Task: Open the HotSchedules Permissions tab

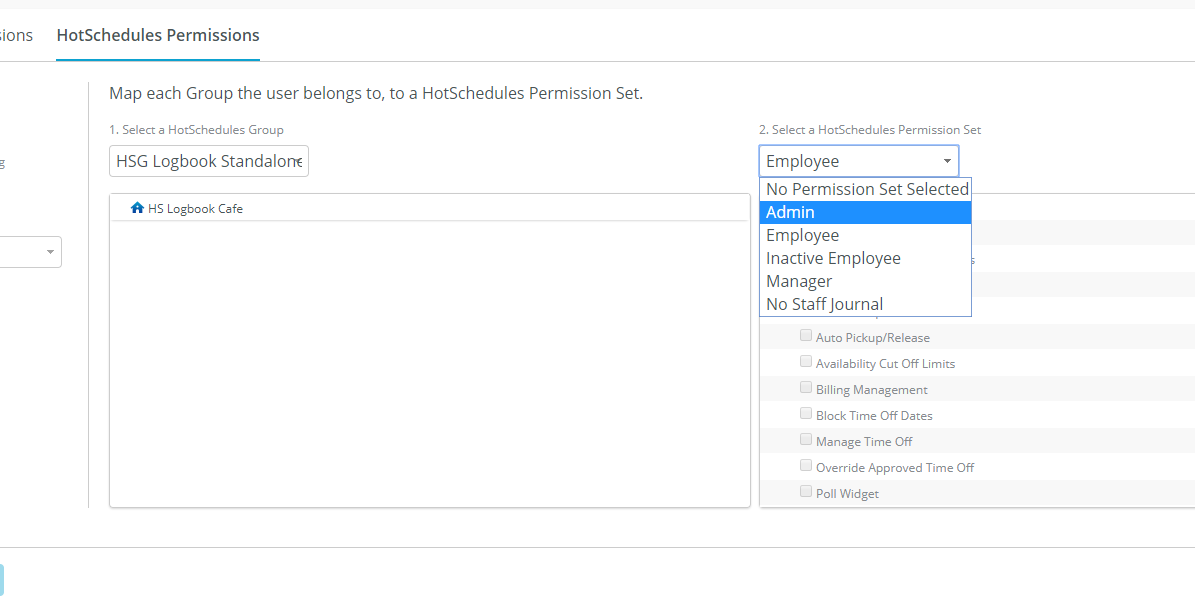Action: (158, 35)
